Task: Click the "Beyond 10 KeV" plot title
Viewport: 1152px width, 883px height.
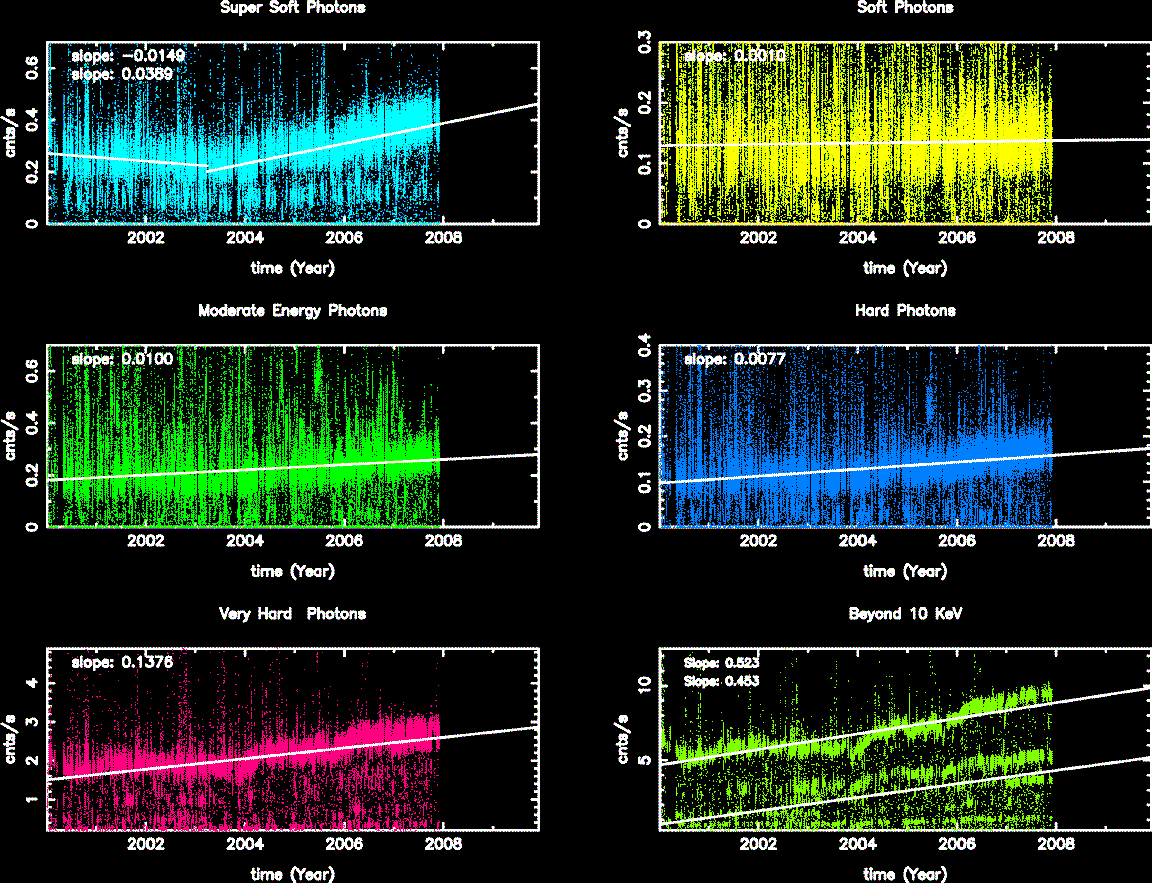Action: click(x=905, y=614)
